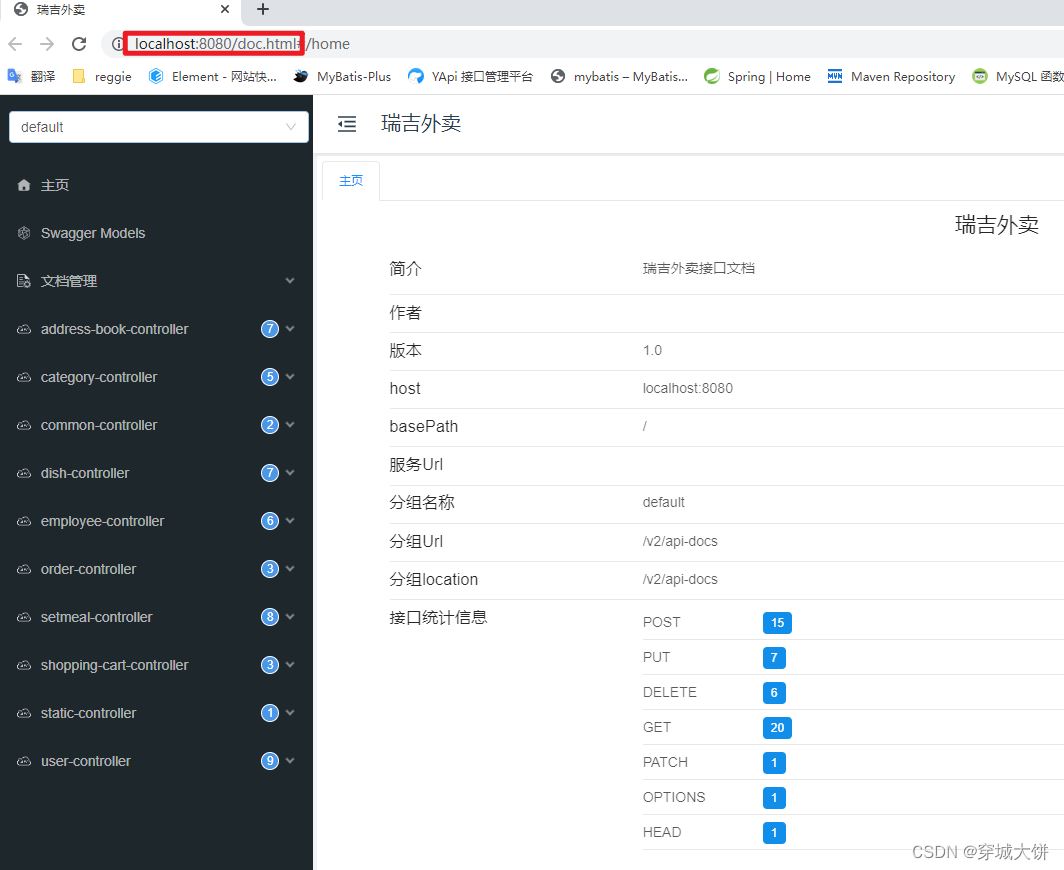Click the host value localhost:8080
Viewport: 1064px width, 870px height.
(x=687, y=389)
